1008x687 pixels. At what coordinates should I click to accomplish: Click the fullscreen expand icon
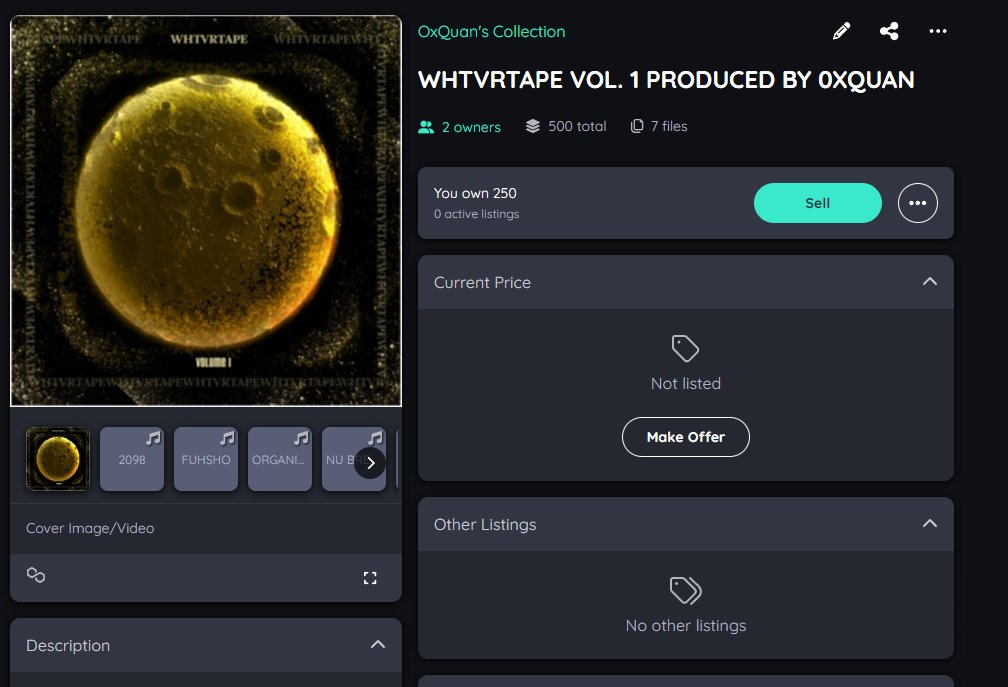coord(370,578)
